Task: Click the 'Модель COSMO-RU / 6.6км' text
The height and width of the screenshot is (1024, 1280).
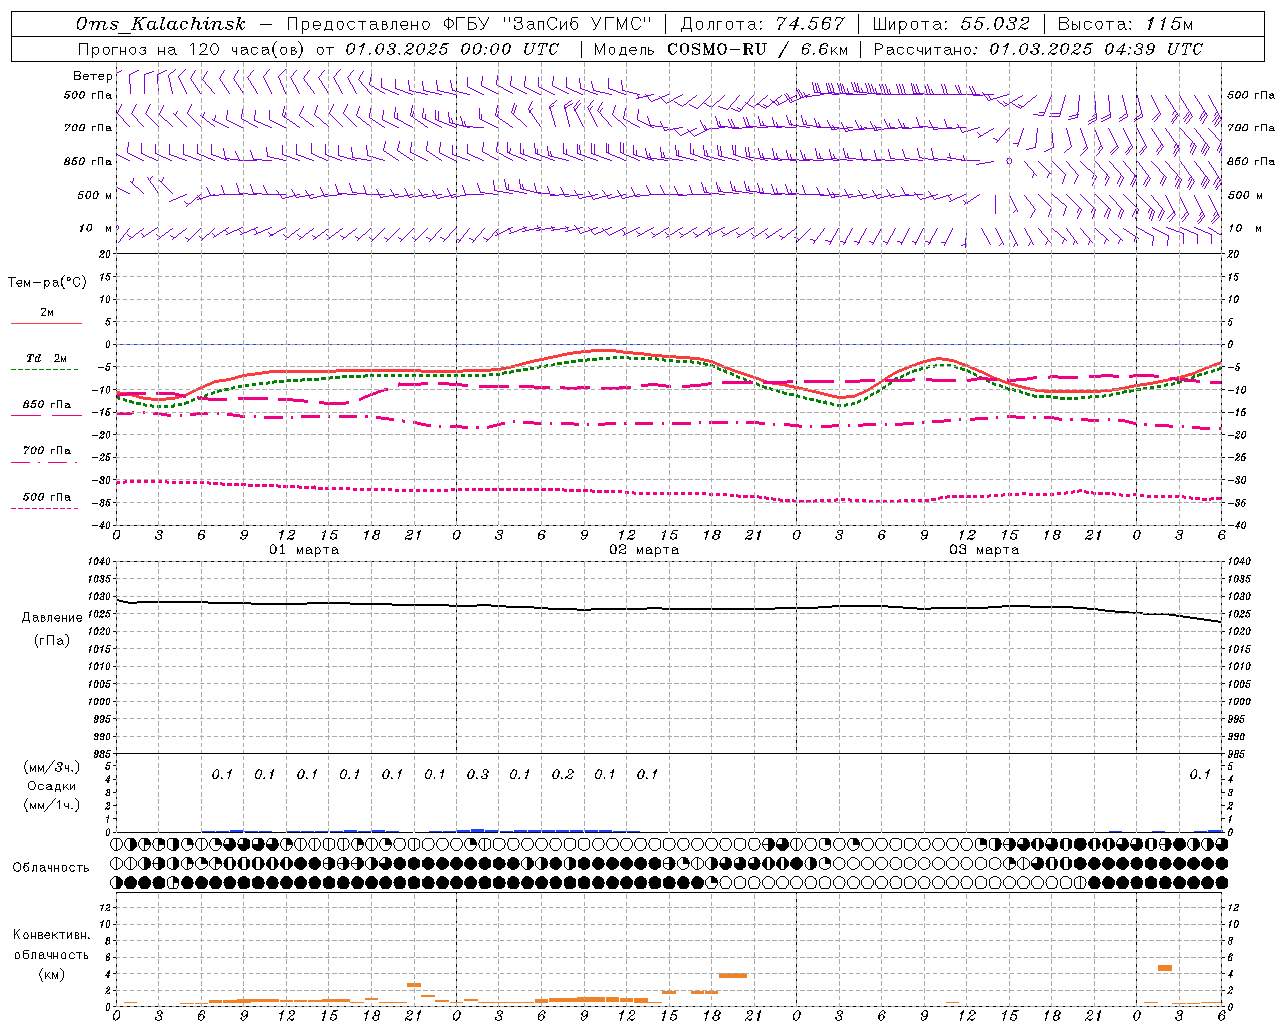Action: [721, 49]
